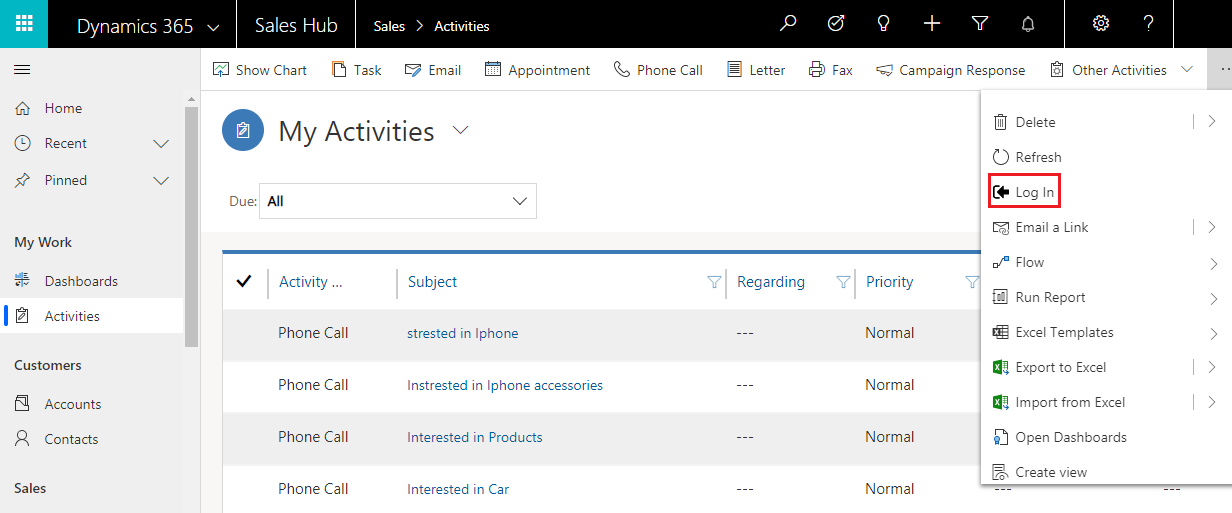Create a new Phone Call activity
This screenshot has width=1232, height=513.
click(x=658, y=70)
